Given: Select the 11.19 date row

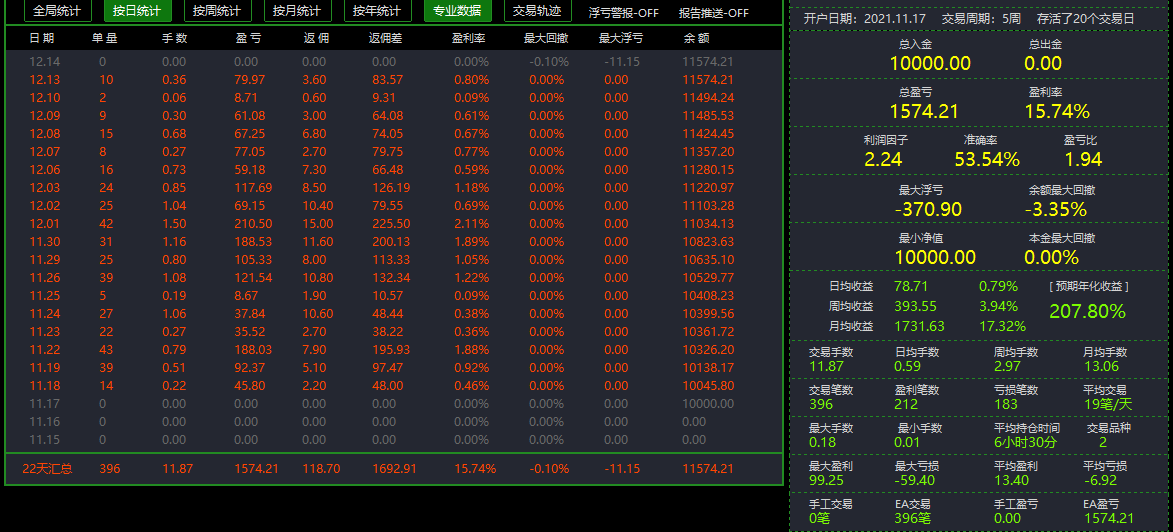Looking at the screenshot, I should pos(393,367).
